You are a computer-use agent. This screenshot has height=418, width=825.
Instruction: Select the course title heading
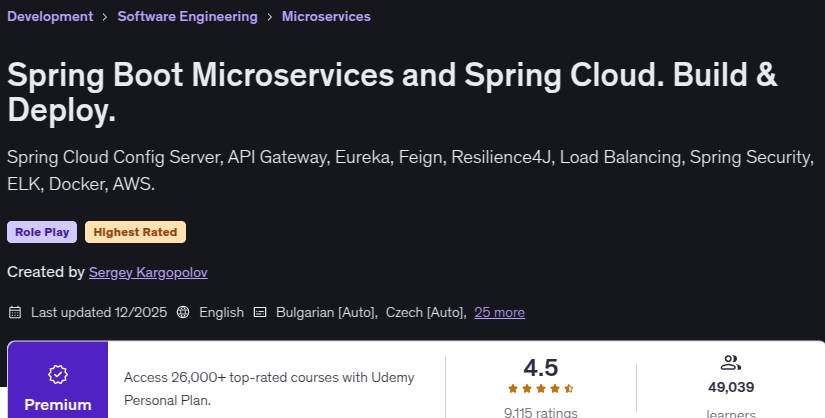click(392, 92)
